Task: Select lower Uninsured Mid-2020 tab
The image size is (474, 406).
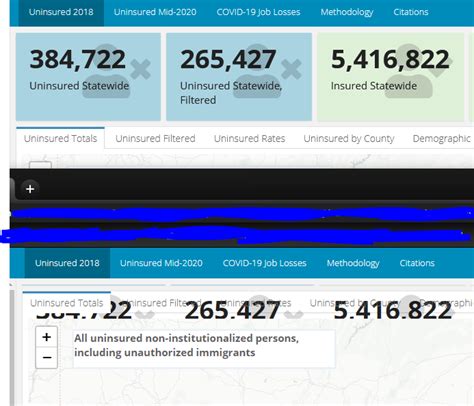Action: point(161,263)
